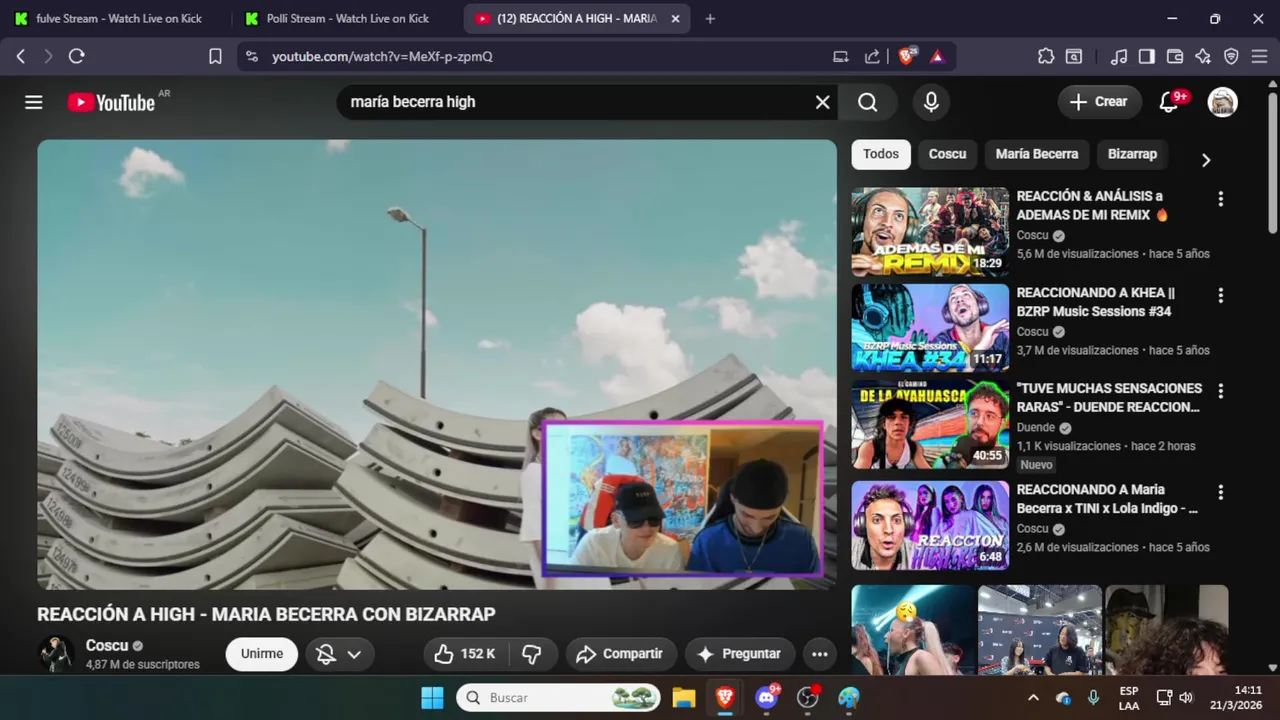Image resolution: width=1280 pixels, height=720 pixels.
Task: Open site settings icon beside URL
Action: click(x=251, y=56)
